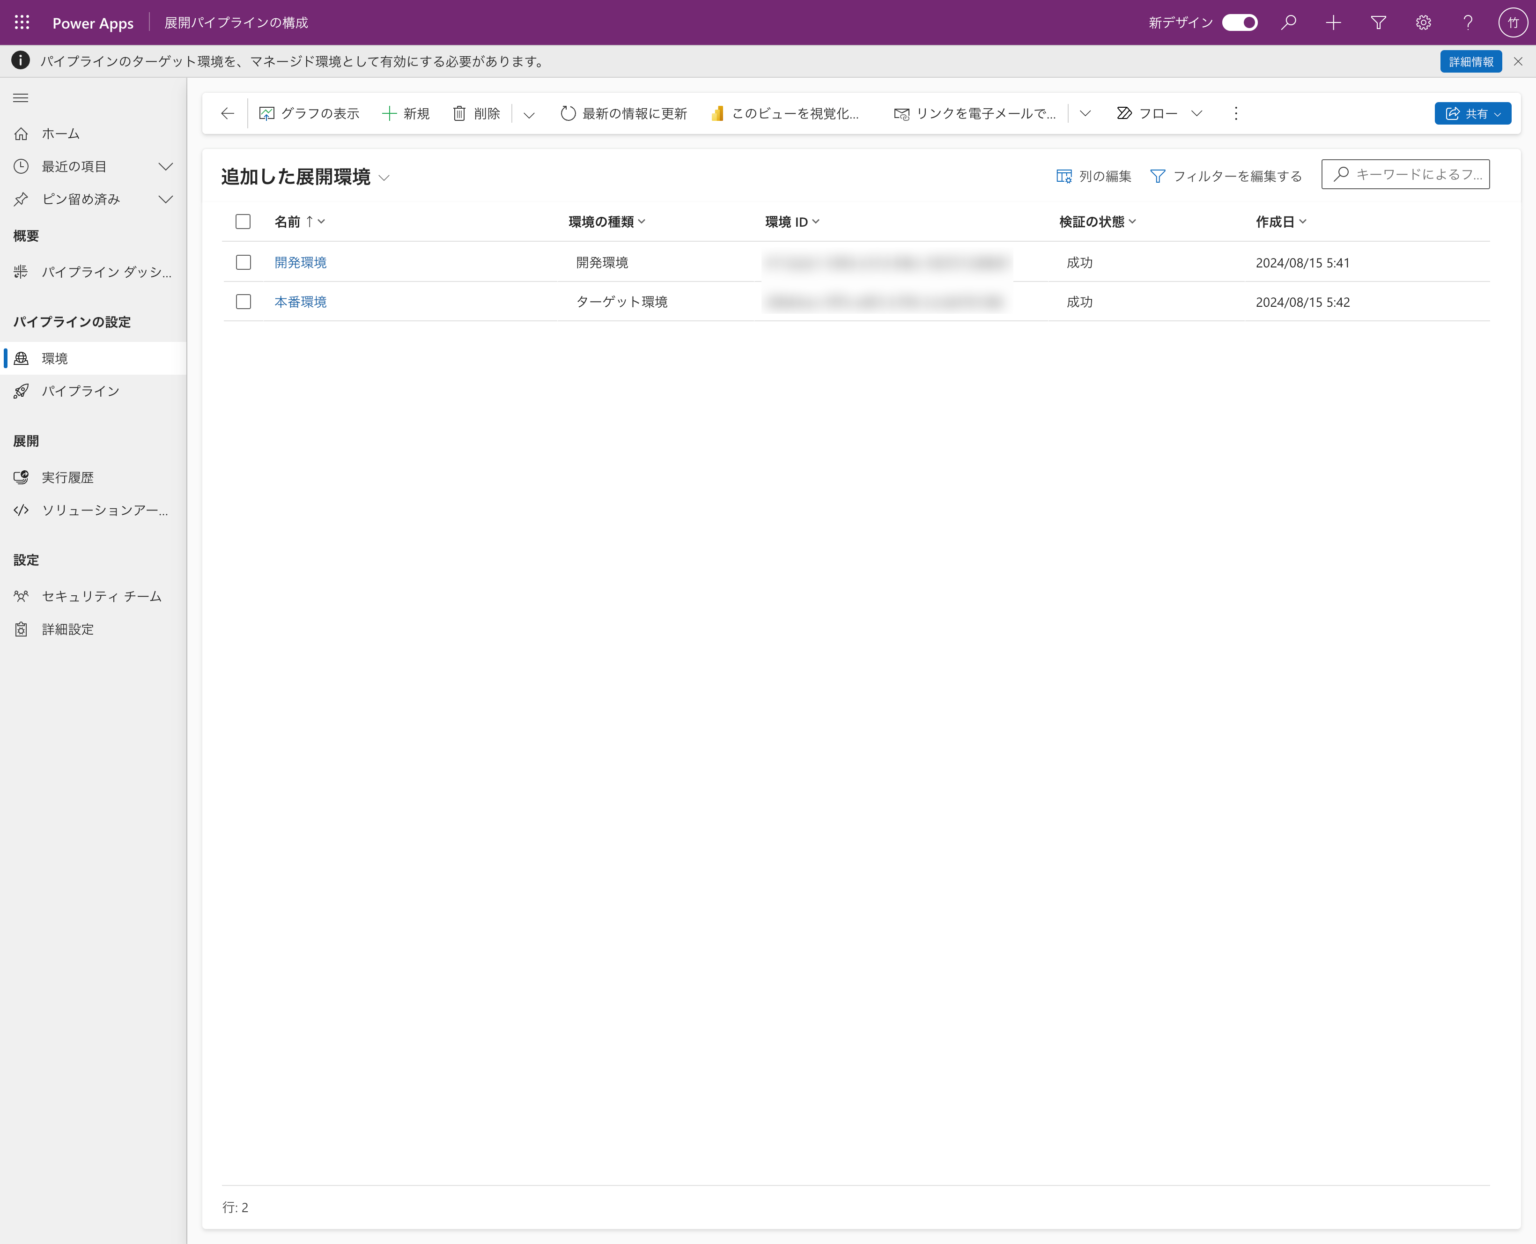Click the back arrow above the grid
The image size is (1536, 1244).
click(x=226, y=113)
